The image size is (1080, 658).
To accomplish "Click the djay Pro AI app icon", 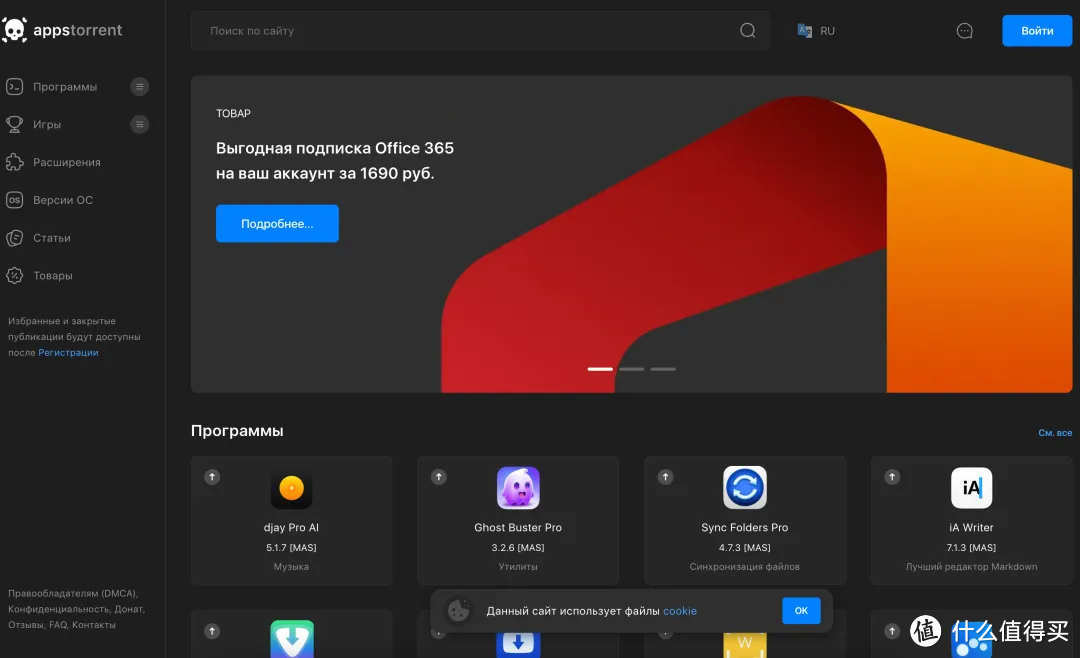I will 291,488.
